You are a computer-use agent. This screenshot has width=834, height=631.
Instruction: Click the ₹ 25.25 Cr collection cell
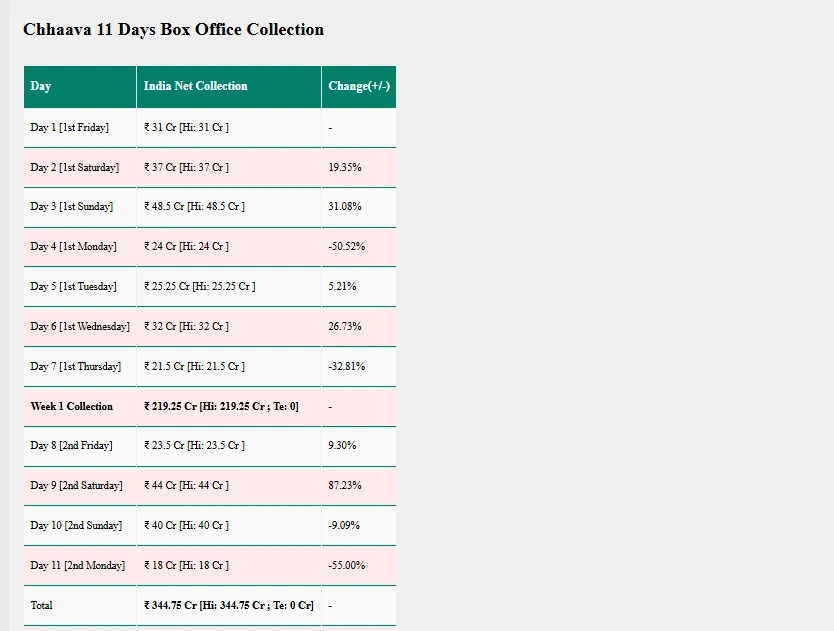pyautogui.click(x=199, y=286)
